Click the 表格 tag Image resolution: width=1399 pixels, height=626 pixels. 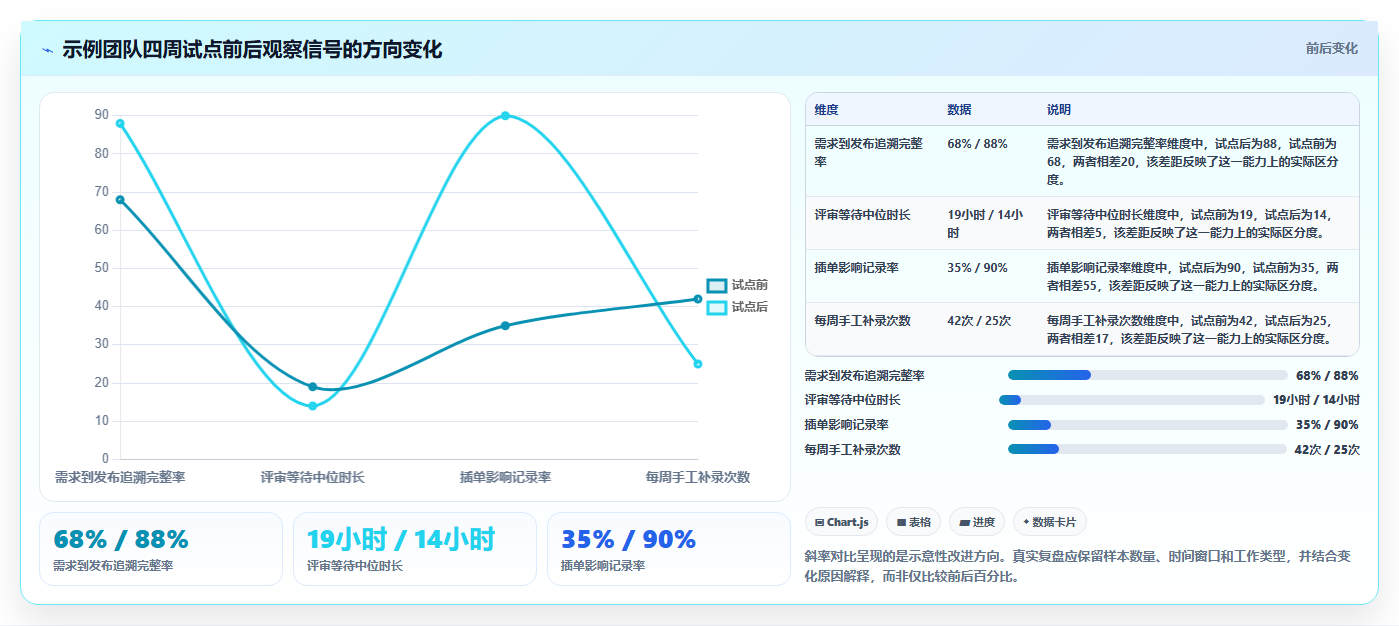pos(913,522)
